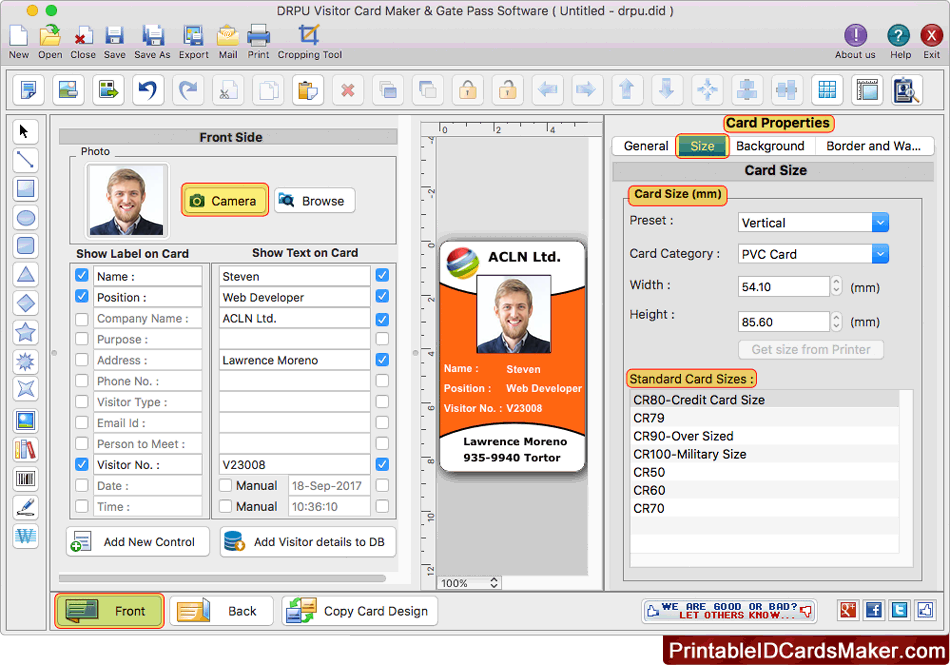This screenshot has width=950, height=665.
Task: Expand the Preset Vertical dropdown
Action: pos(880,222)
